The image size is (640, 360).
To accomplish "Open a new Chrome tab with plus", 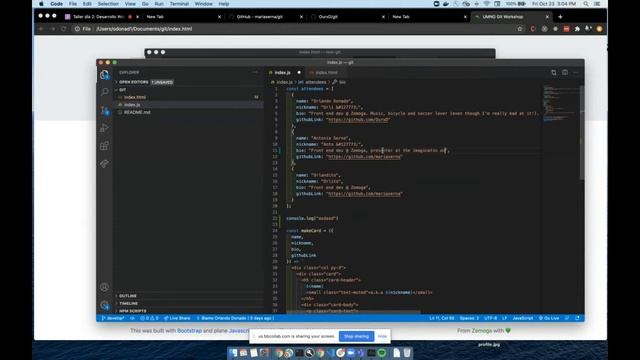I will click(560, 17).
